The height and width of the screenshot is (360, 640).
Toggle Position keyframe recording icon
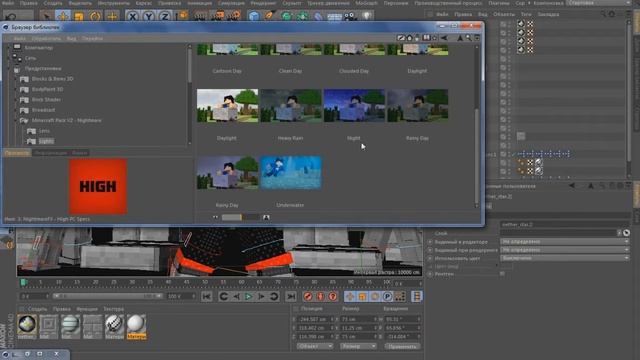tap(349, 296)
